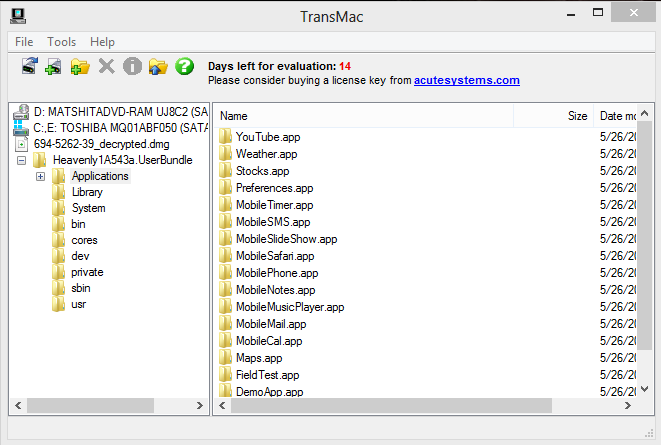The height and width of the screenshot is (445, 661).
Task: Click the date cell of YouTube.app row
Action: click(618, 137)
